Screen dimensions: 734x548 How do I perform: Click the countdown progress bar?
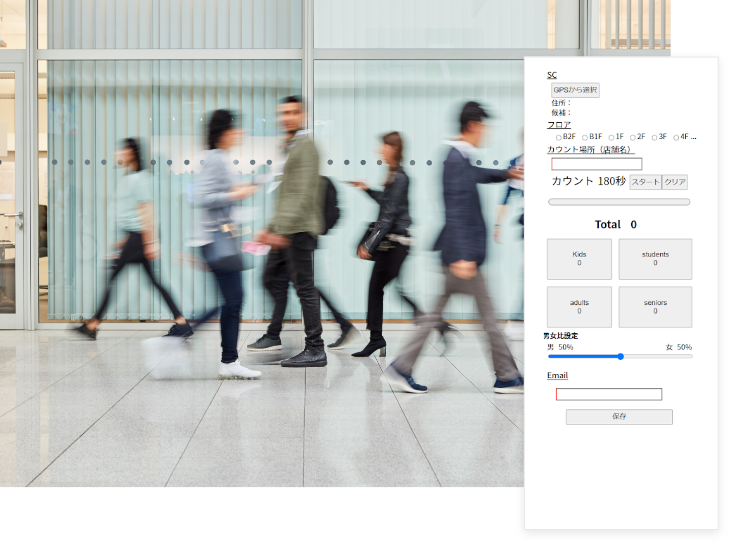pyautogui.click(x=619, y=202)
